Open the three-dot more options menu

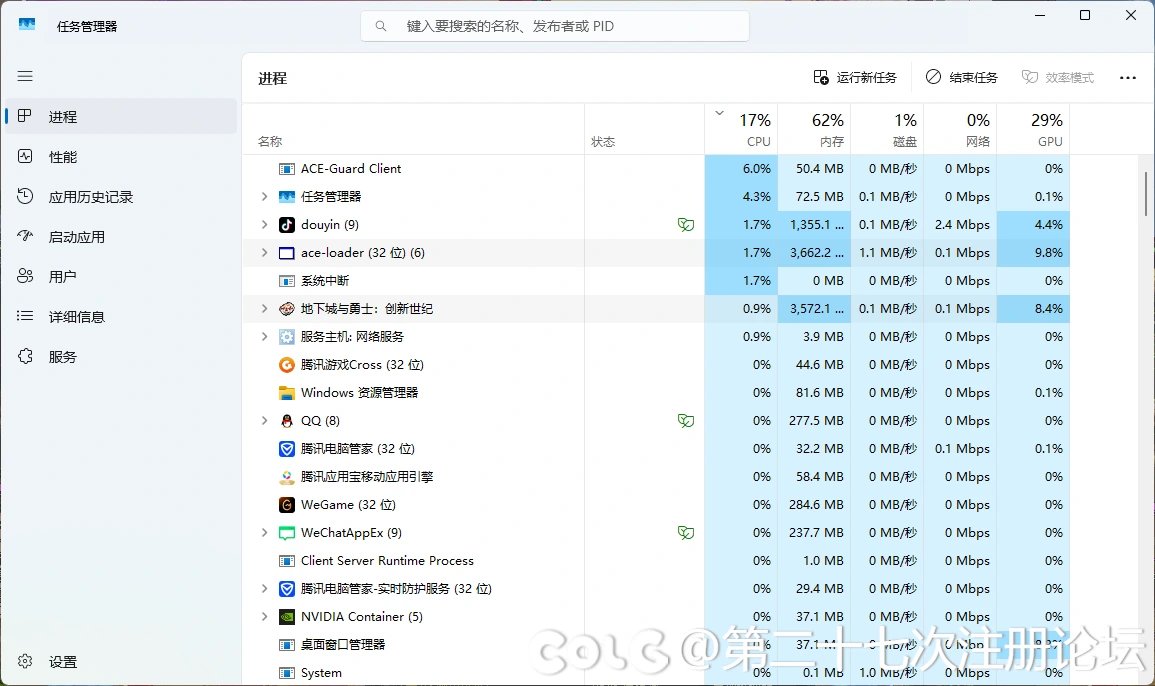tap(1128, 77)
